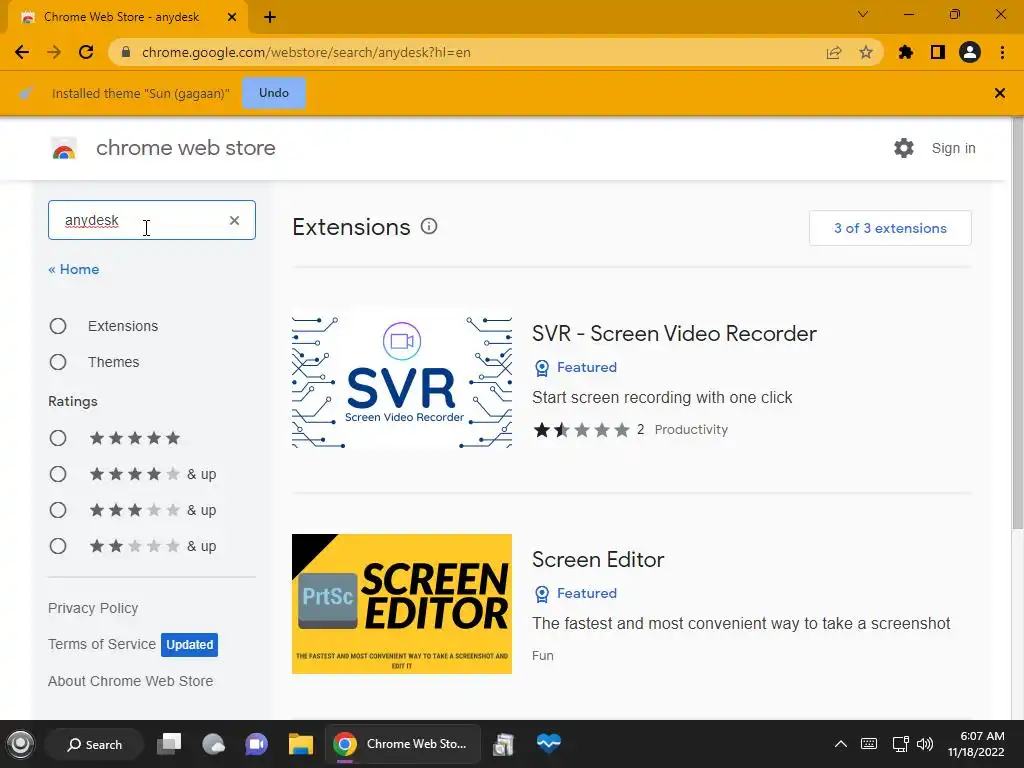The width and height of the screenshot is (1024, 768).
Task: Dismiss the installed theme notification bar
Action: (x=1000, y=93)
